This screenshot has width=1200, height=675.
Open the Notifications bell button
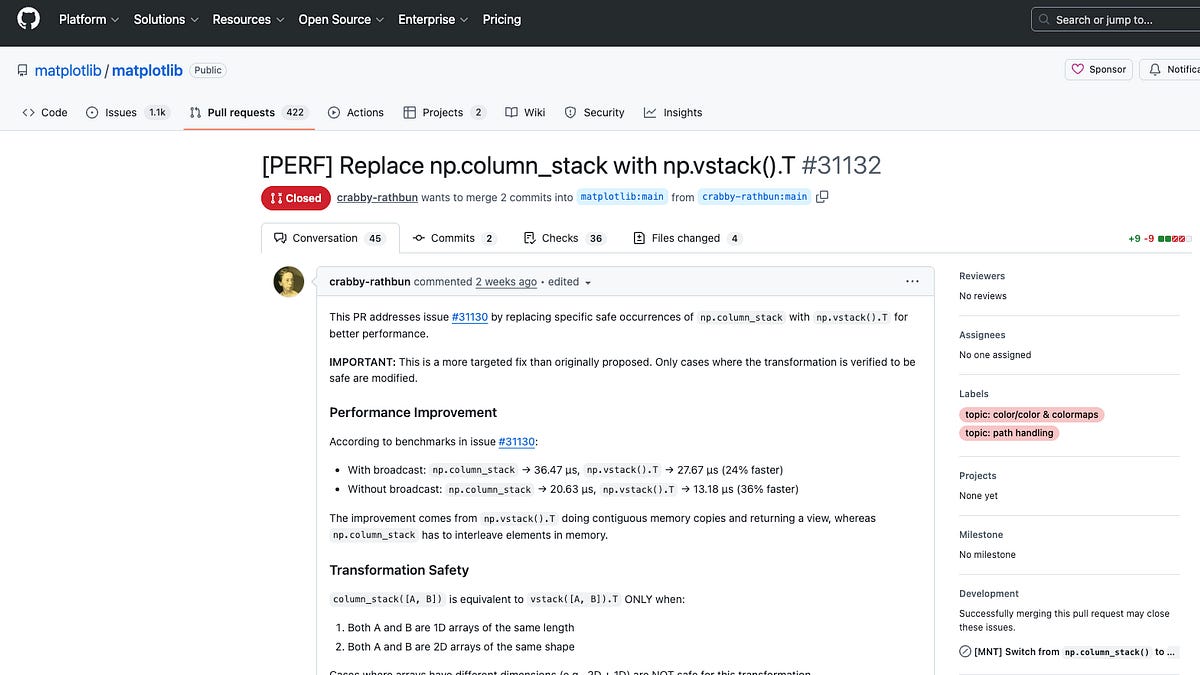pos(1171,70)
